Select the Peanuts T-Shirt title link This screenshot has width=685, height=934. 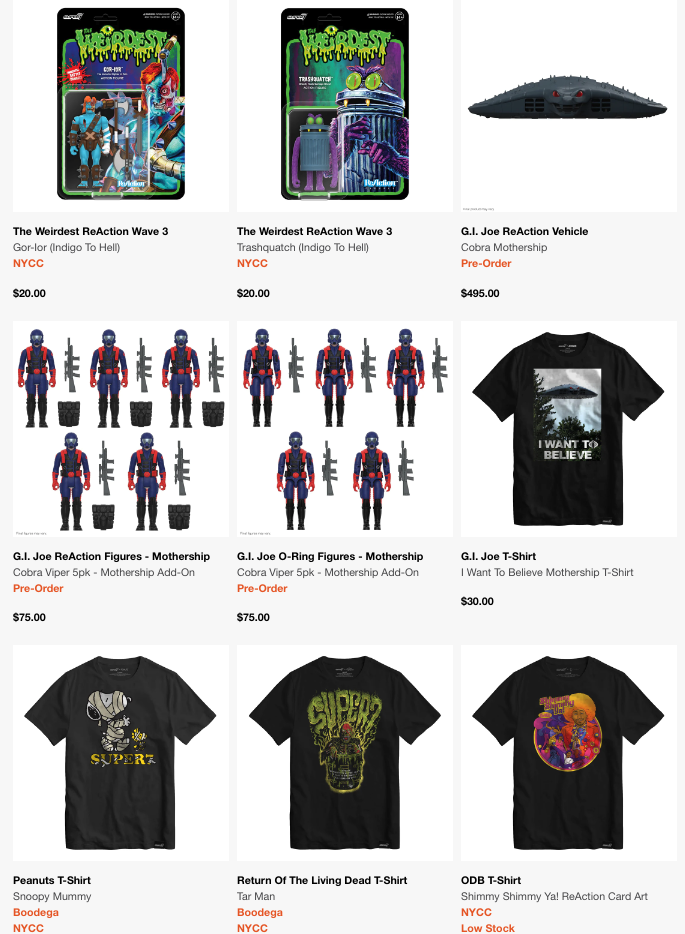click(52, 880)
